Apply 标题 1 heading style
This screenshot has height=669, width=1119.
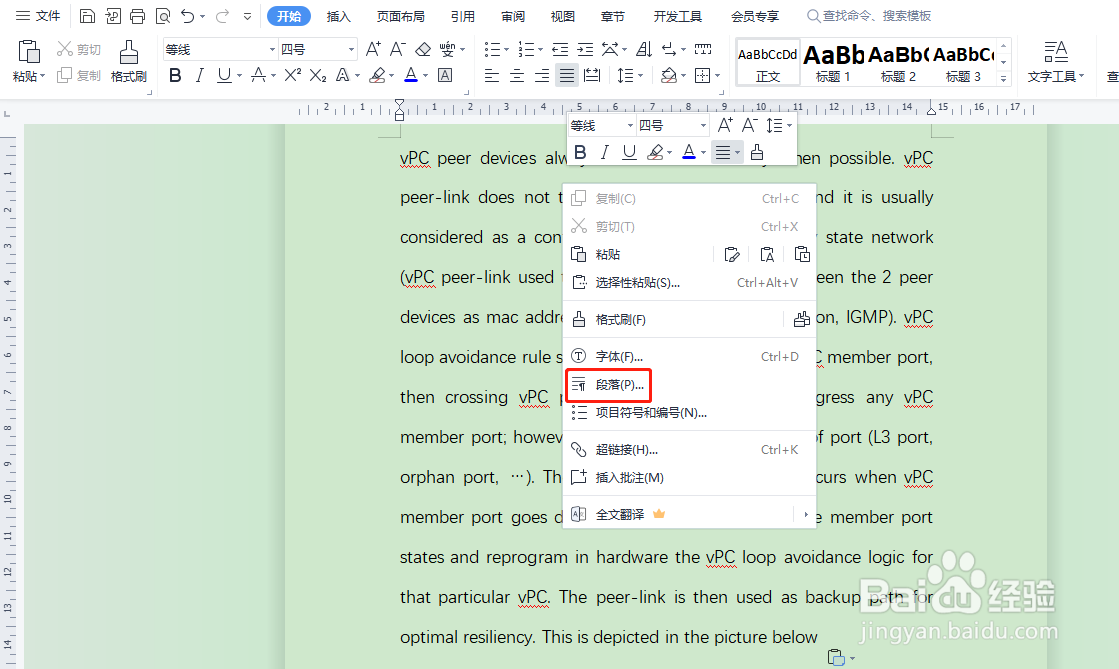click(834, 63)
